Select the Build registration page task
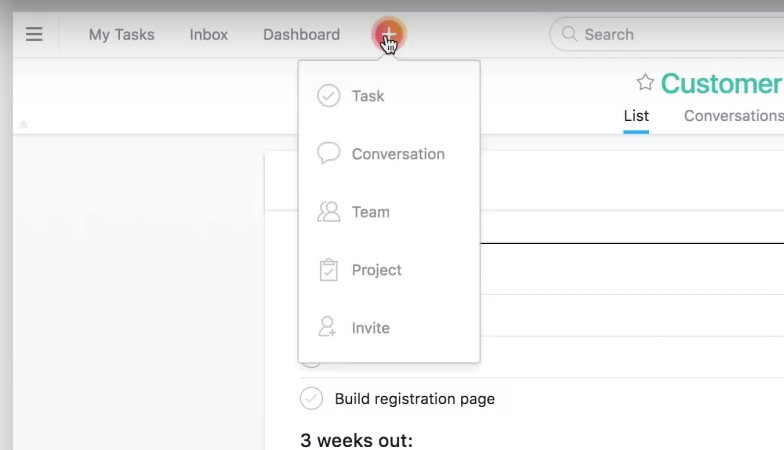784x450 pixels. pos(414,399)
